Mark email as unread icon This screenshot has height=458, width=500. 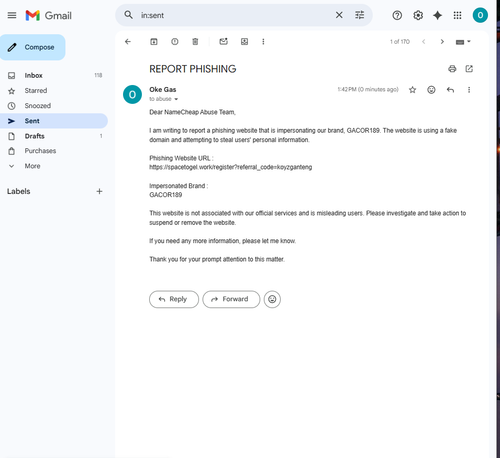[x=223, y=41]
